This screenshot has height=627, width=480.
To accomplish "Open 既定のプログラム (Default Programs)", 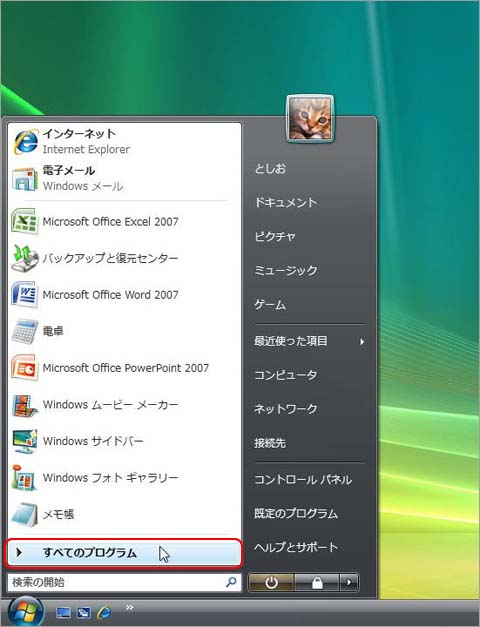I will (296, 513).
